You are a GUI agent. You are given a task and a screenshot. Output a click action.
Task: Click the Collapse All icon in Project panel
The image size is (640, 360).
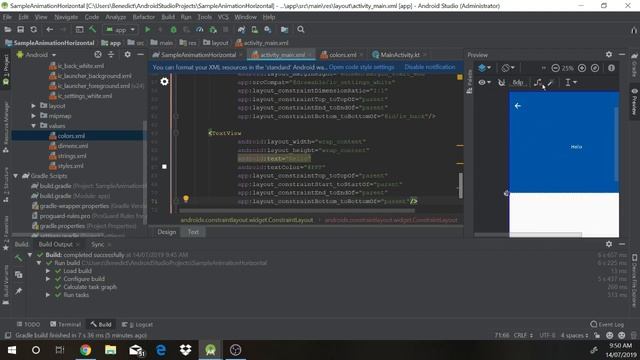pyautogui.click(x=111, y=54)
